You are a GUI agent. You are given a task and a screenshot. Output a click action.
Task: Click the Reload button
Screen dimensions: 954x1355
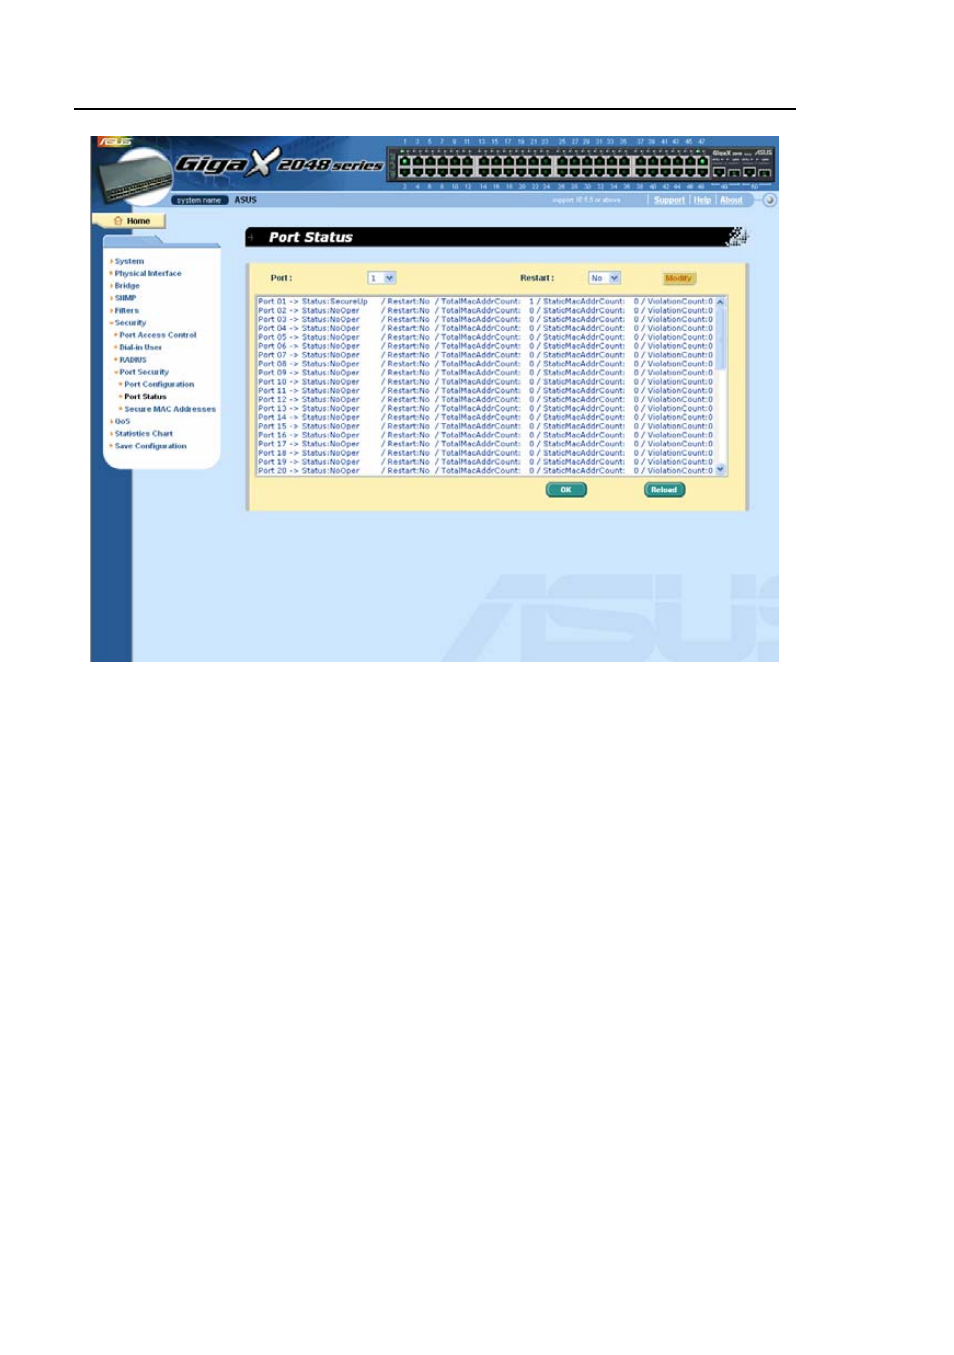pos(664,490)
